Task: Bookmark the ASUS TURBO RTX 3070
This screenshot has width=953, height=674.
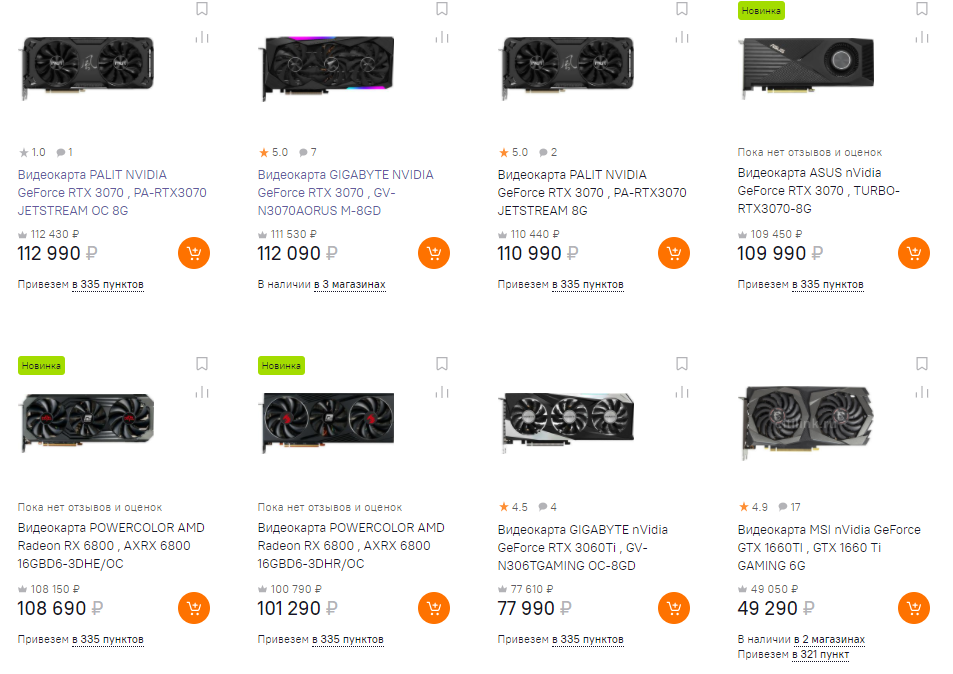Action: pyautogui.click(x=922, y=9)
